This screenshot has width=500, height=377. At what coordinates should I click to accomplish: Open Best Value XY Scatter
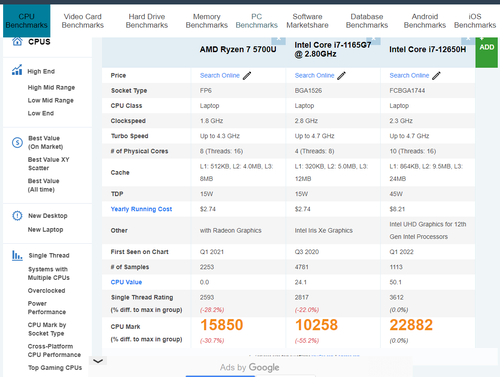[x=49, y=164]
